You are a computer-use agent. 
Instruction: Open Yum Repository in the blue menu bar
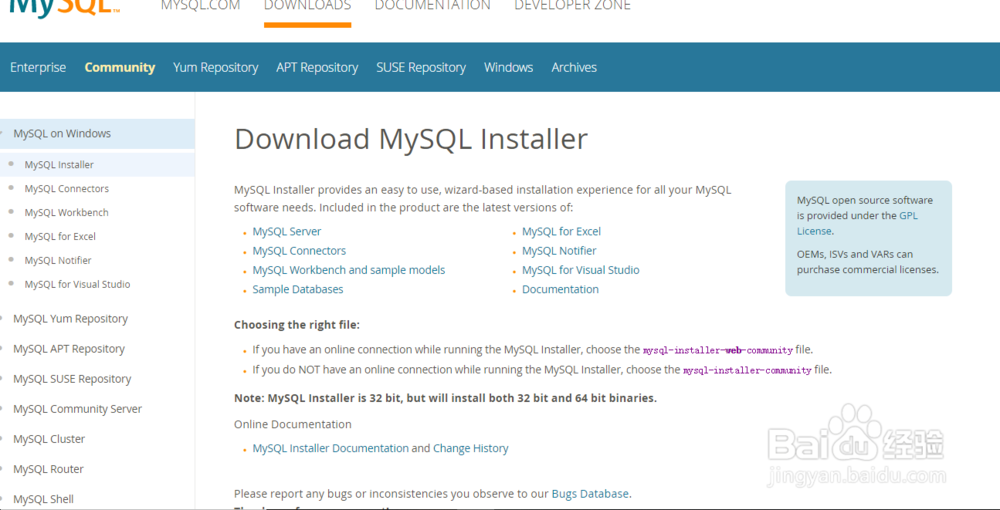coord(216,68)
